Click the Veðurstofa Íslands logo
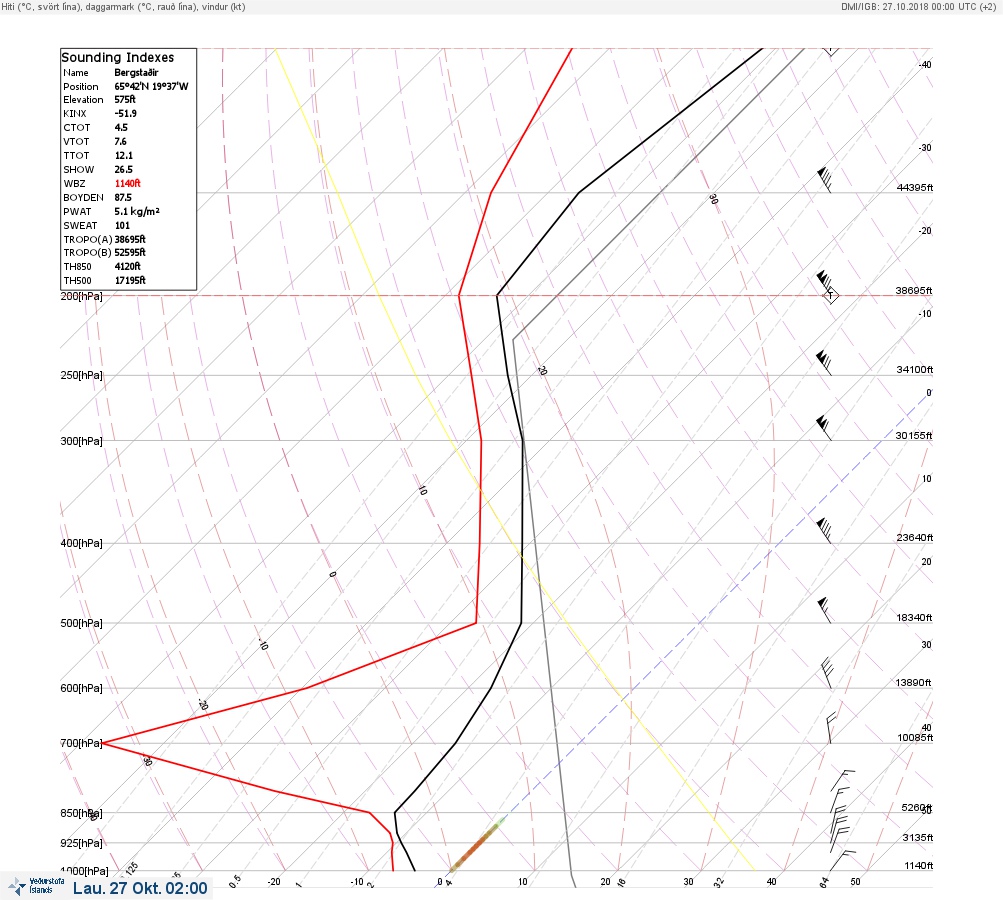1003x900 pixels. (36, 886)
